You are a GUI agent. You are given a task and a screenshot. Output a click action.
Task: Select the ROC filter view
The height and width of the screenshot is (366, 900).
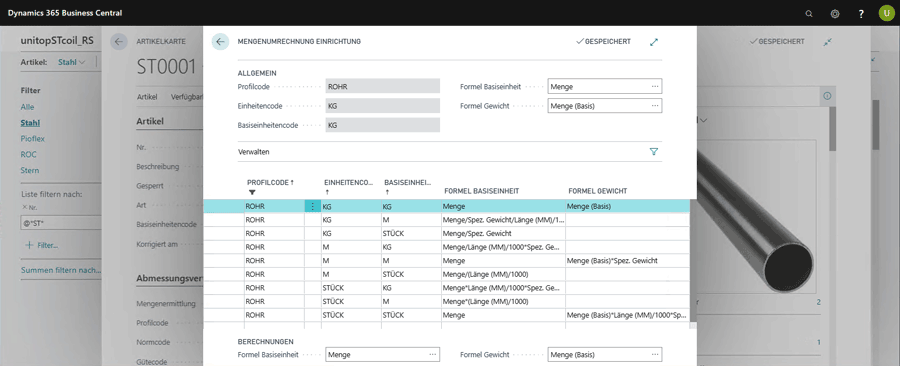28,154
